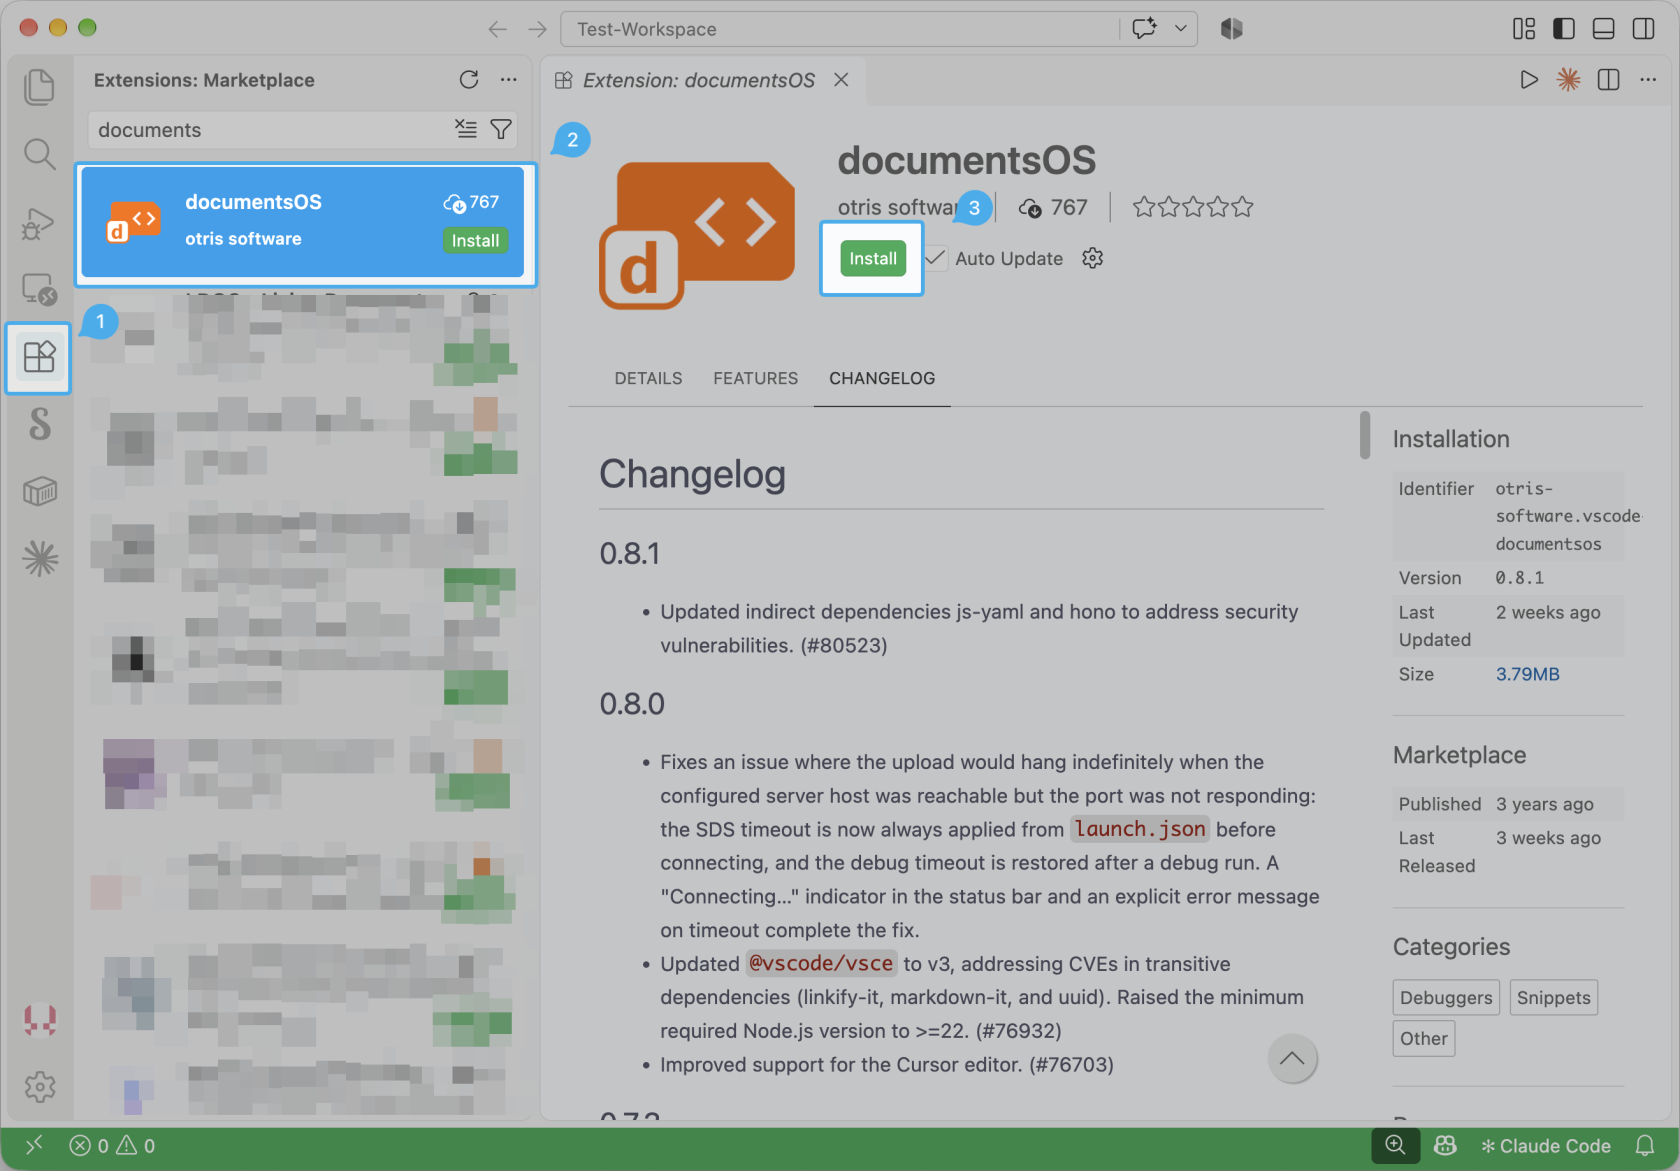Click the 3.79MB size link
Image resolution: width=1680 pixels, height=1171 pixels.
[1527, 674]
